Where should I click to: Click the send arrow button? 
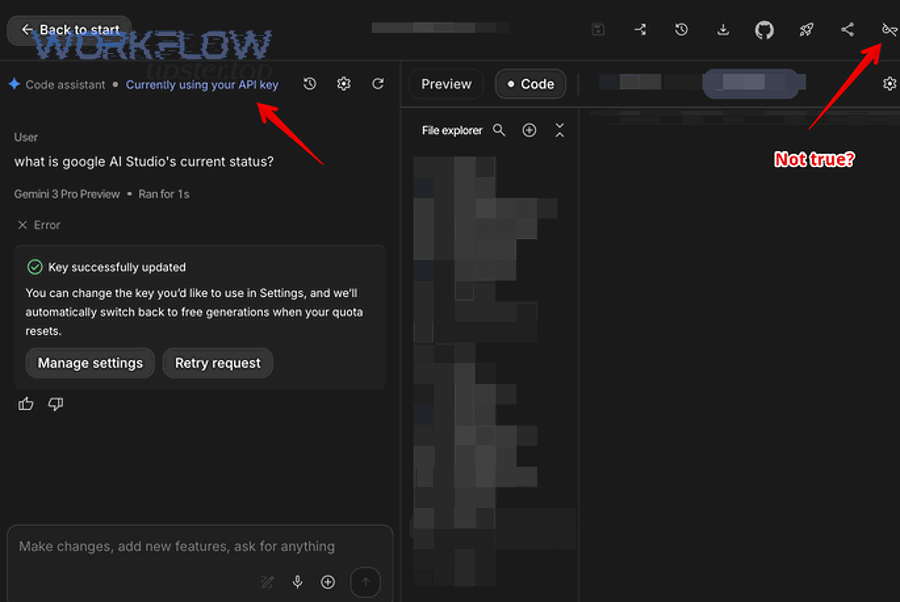(365, 582)
